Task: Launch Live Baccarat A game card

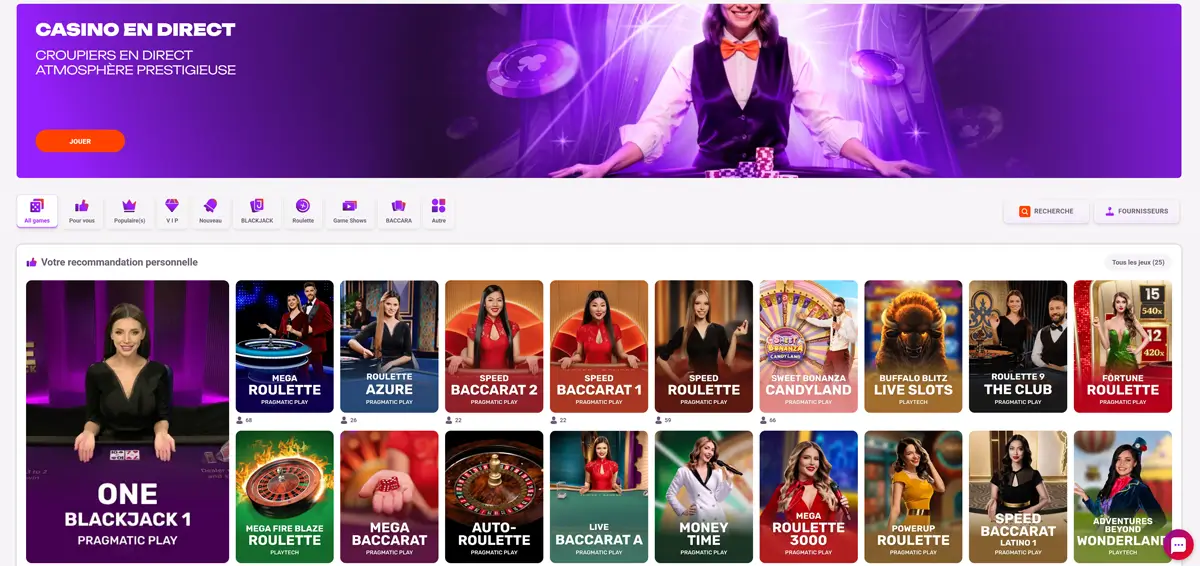Action: coord(599,496)
